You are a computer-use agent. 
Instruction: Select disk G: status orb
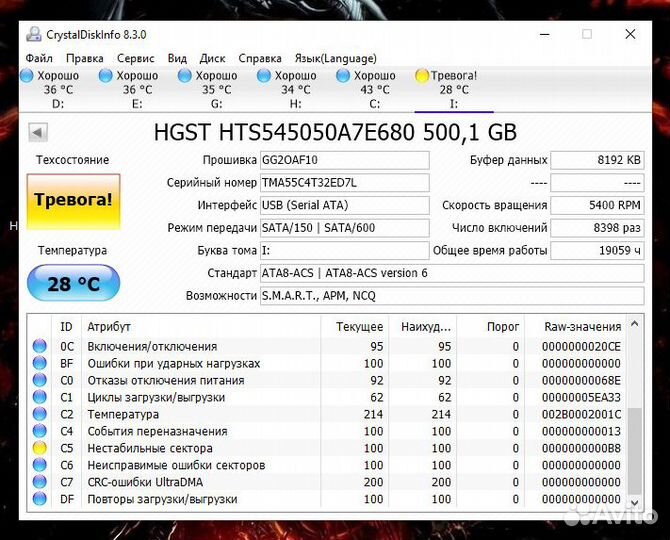coord(185,76)
